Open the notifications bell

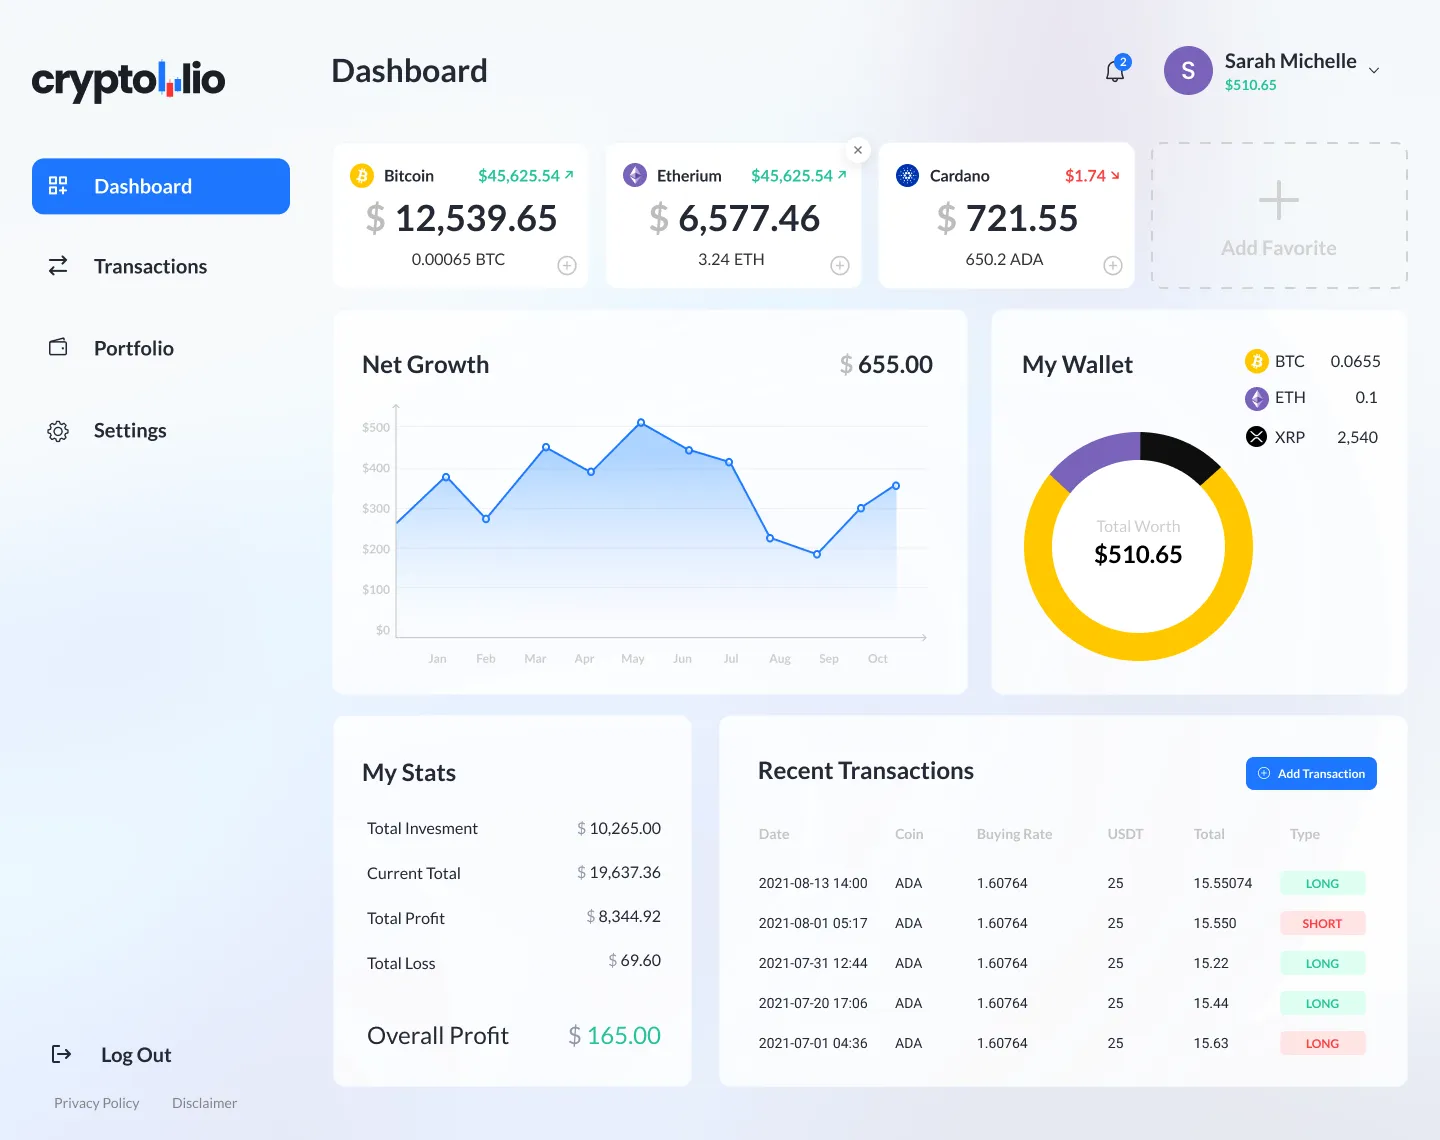click(x=1115, y=71)
